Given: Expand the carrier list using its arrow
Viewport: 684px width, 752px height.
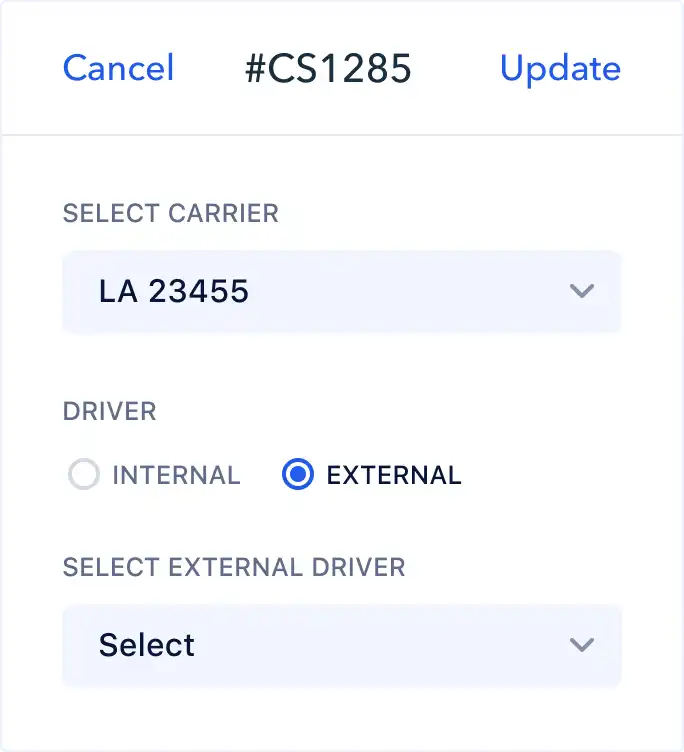Looking at the screenshot, I should point(581,292).
